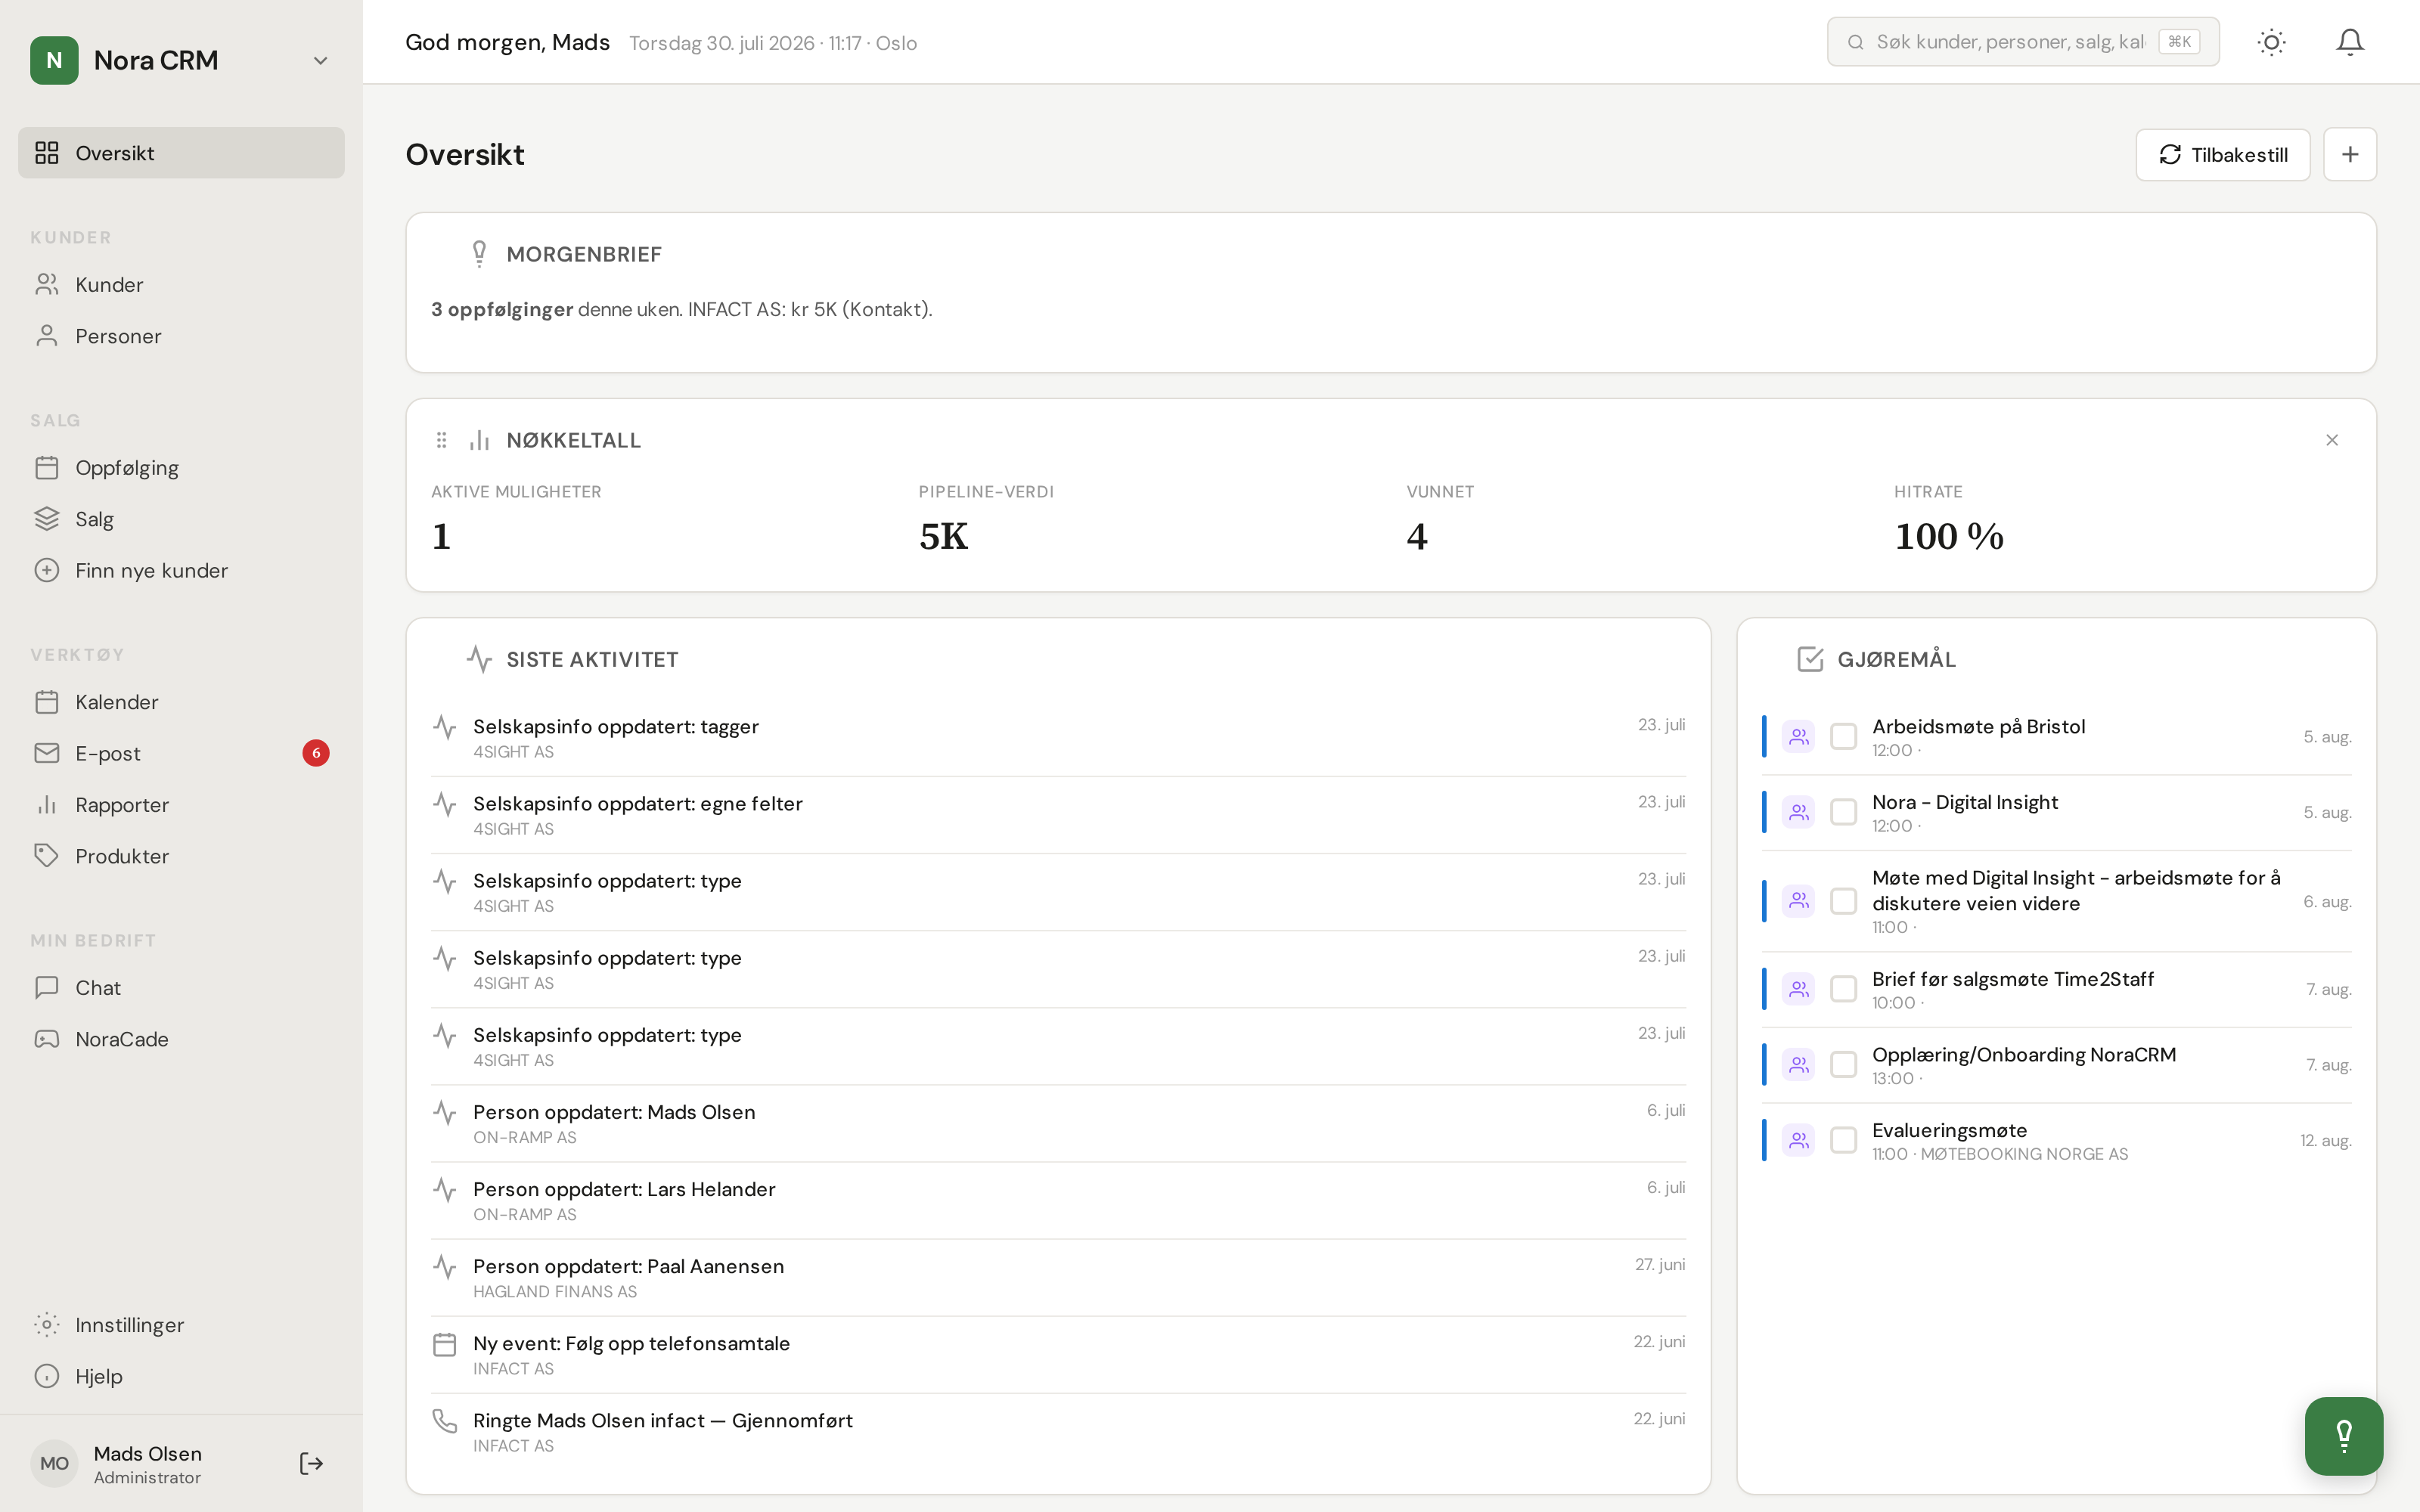Open the Nora CRM workspace dropdown chevron
Screen dimensions: 2420x1512
coord(320,61)
